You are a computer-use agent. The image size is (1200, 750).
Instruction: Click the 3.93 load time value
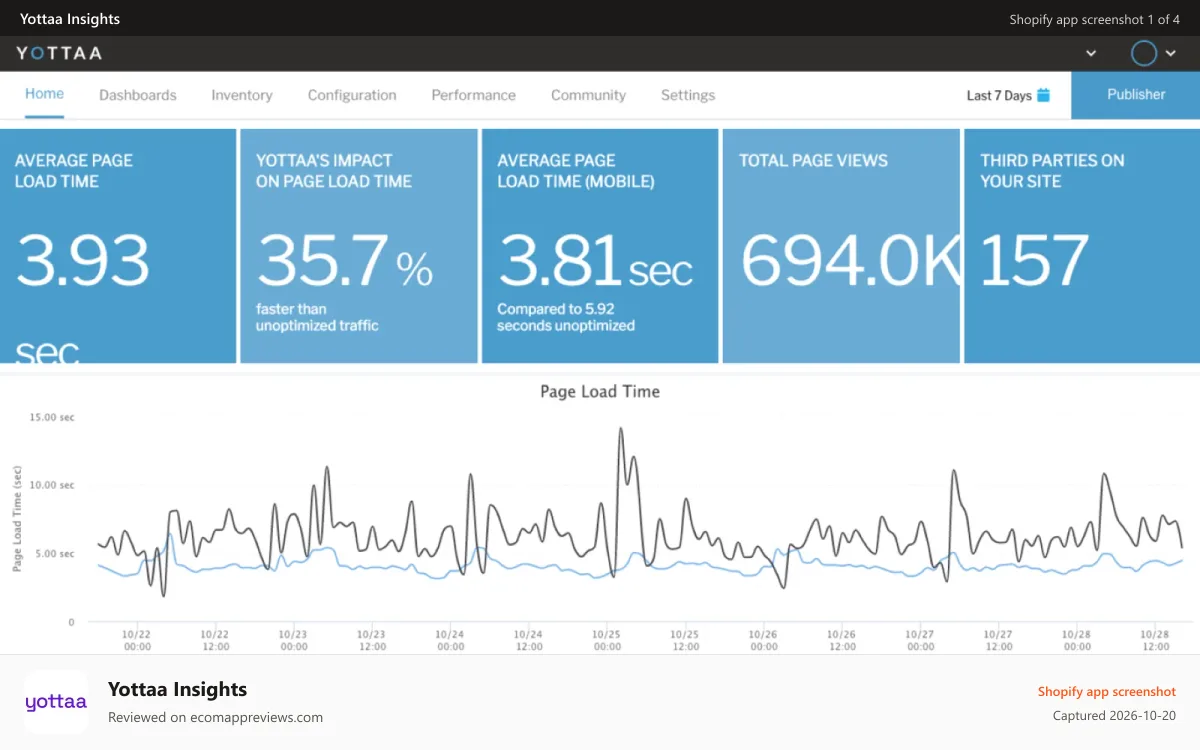pyautogui.click(x=83, y=261)
